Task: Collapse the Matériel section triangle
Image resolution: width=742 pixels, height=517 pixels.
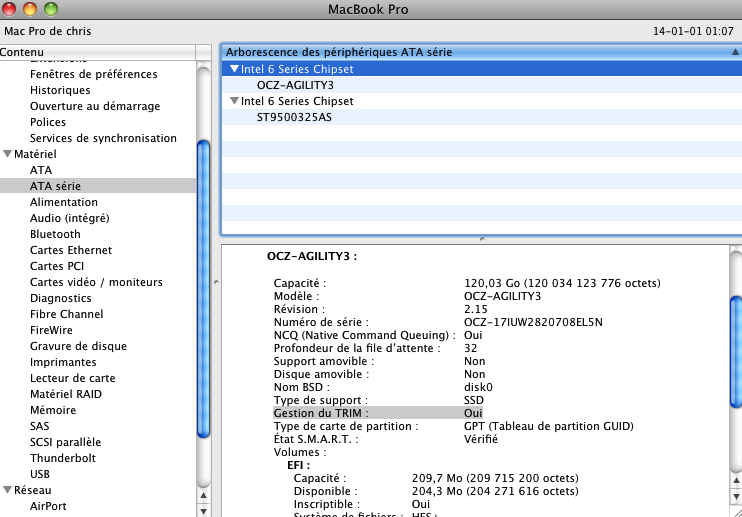Action: tap(7, 154)
